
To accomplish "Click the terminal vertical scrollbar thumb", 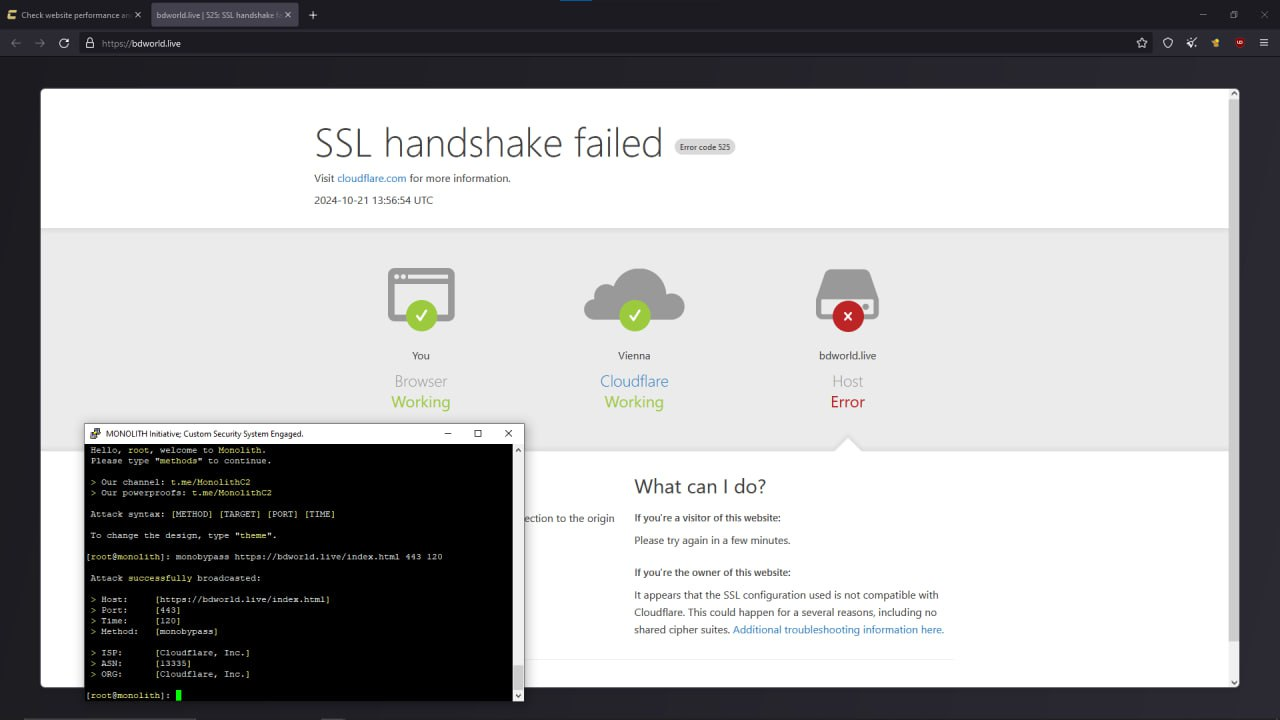I will point(518,676).
